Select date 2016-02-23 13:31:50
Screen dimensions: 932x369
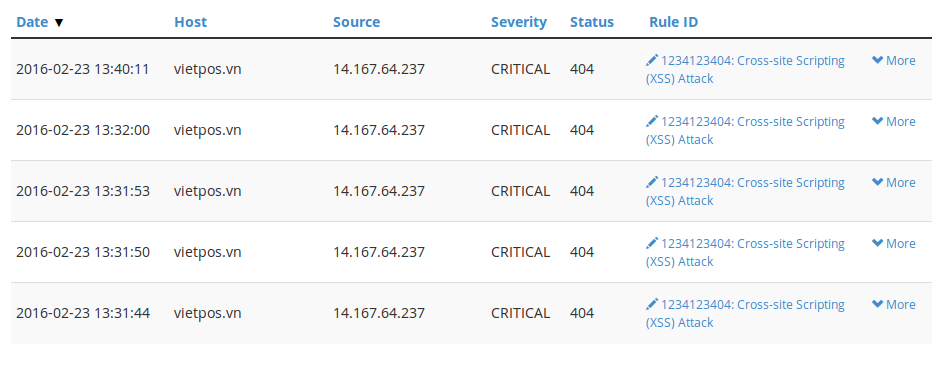(83, 253)
